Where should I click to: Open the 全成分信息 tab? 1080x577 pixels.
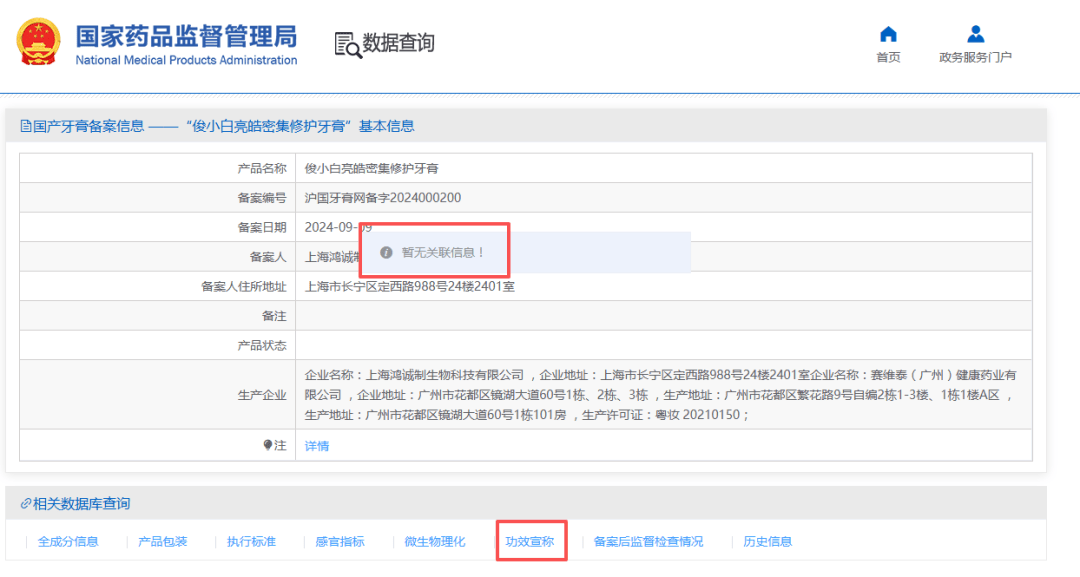pyautogui.click(x=68, y=542)
